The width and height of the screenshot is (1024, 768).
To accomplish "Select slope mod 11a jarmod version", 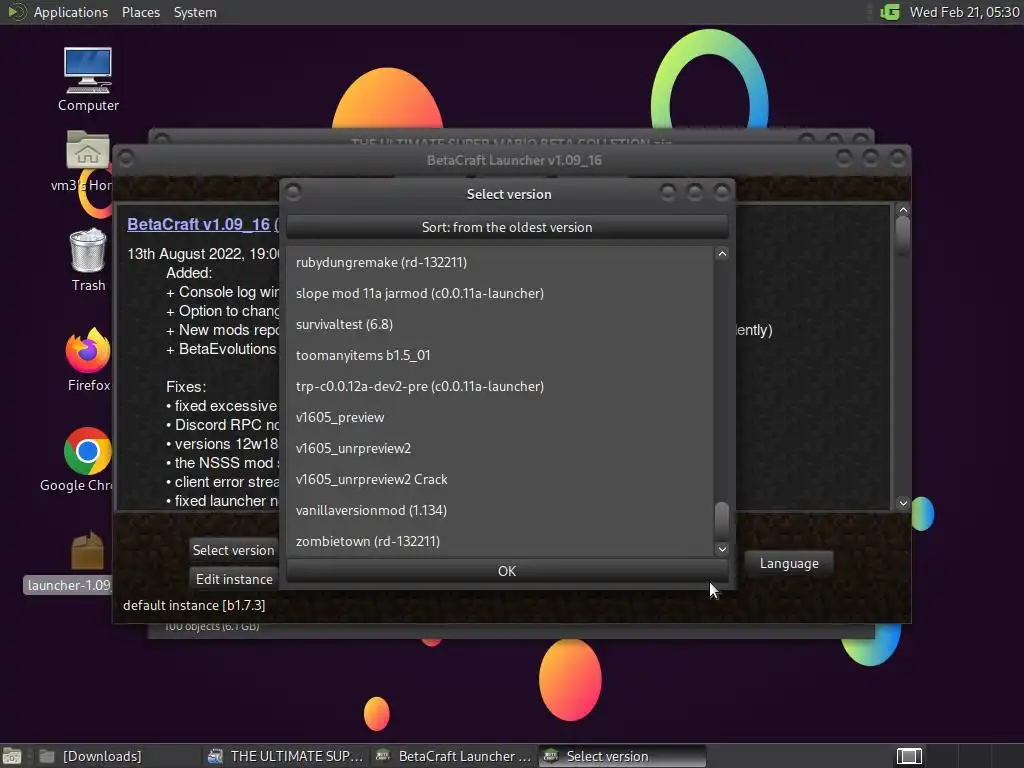I will pyautogui.click(x=500, y=293).
